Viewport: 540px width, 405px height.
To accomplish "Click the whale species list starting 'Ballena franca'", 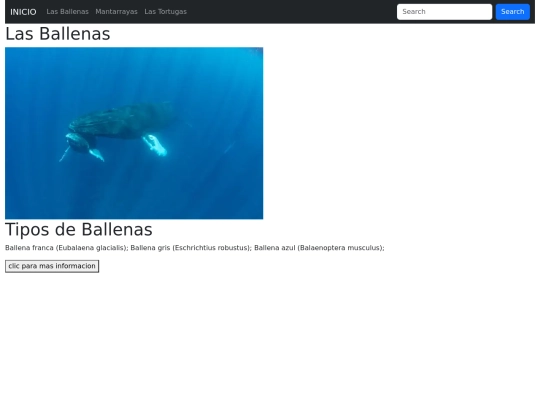I will coord(195,248).
